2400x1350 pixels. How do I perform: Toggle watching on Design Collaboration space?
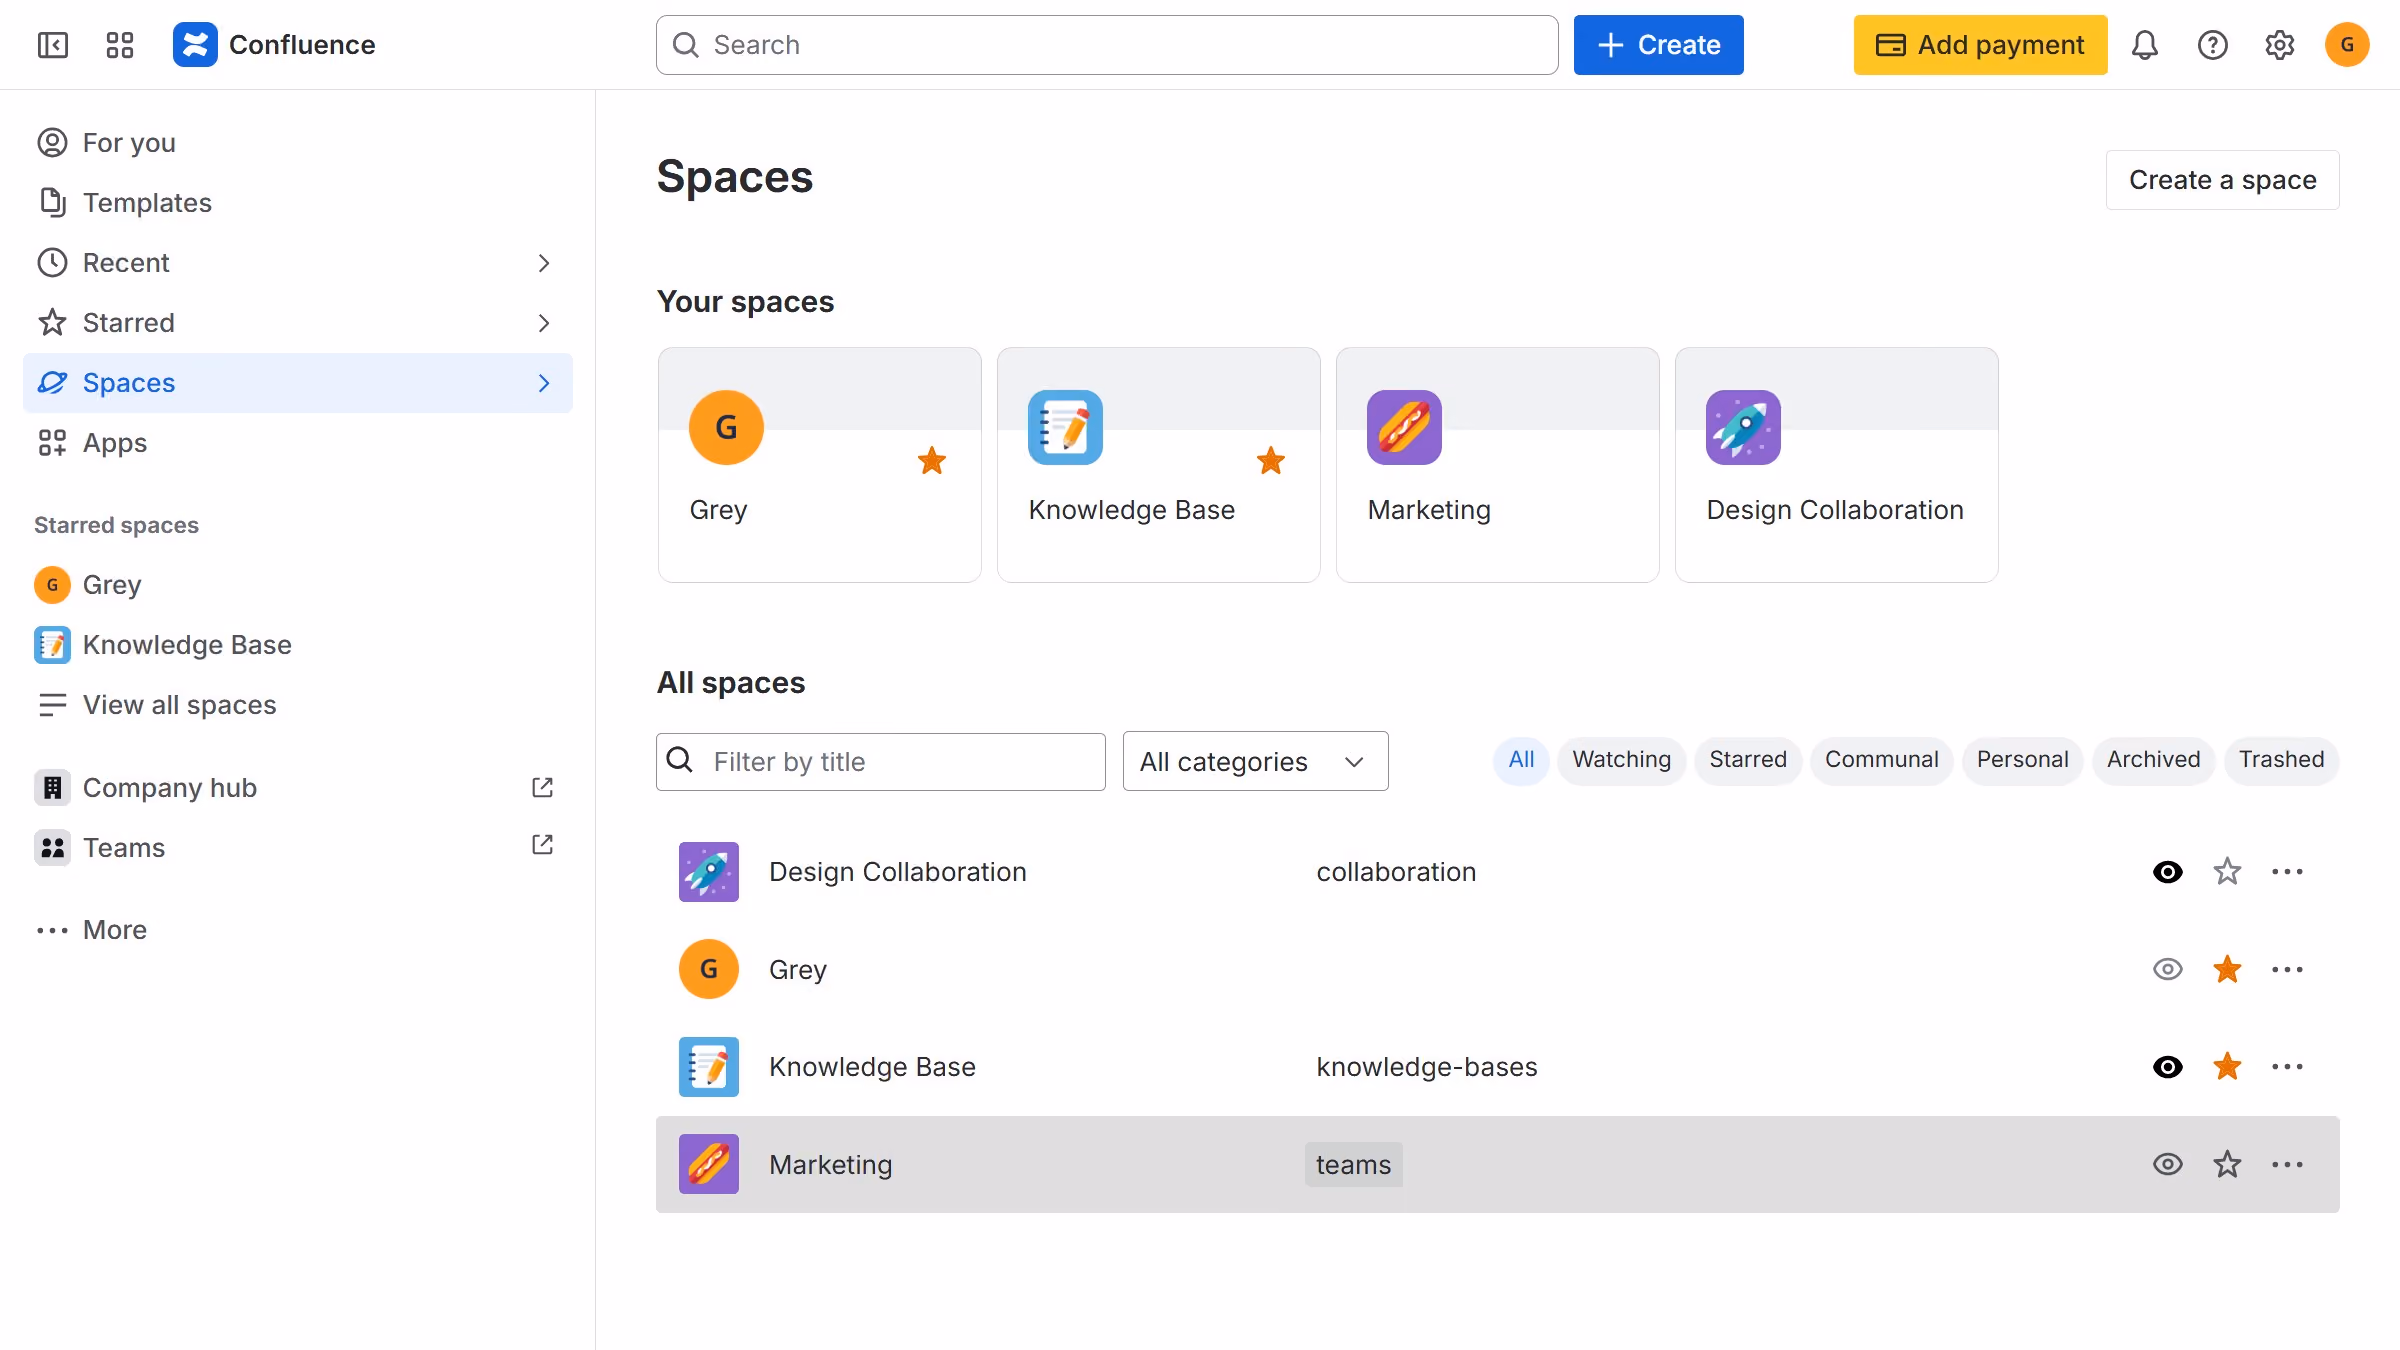click(x=2168, y=872)
